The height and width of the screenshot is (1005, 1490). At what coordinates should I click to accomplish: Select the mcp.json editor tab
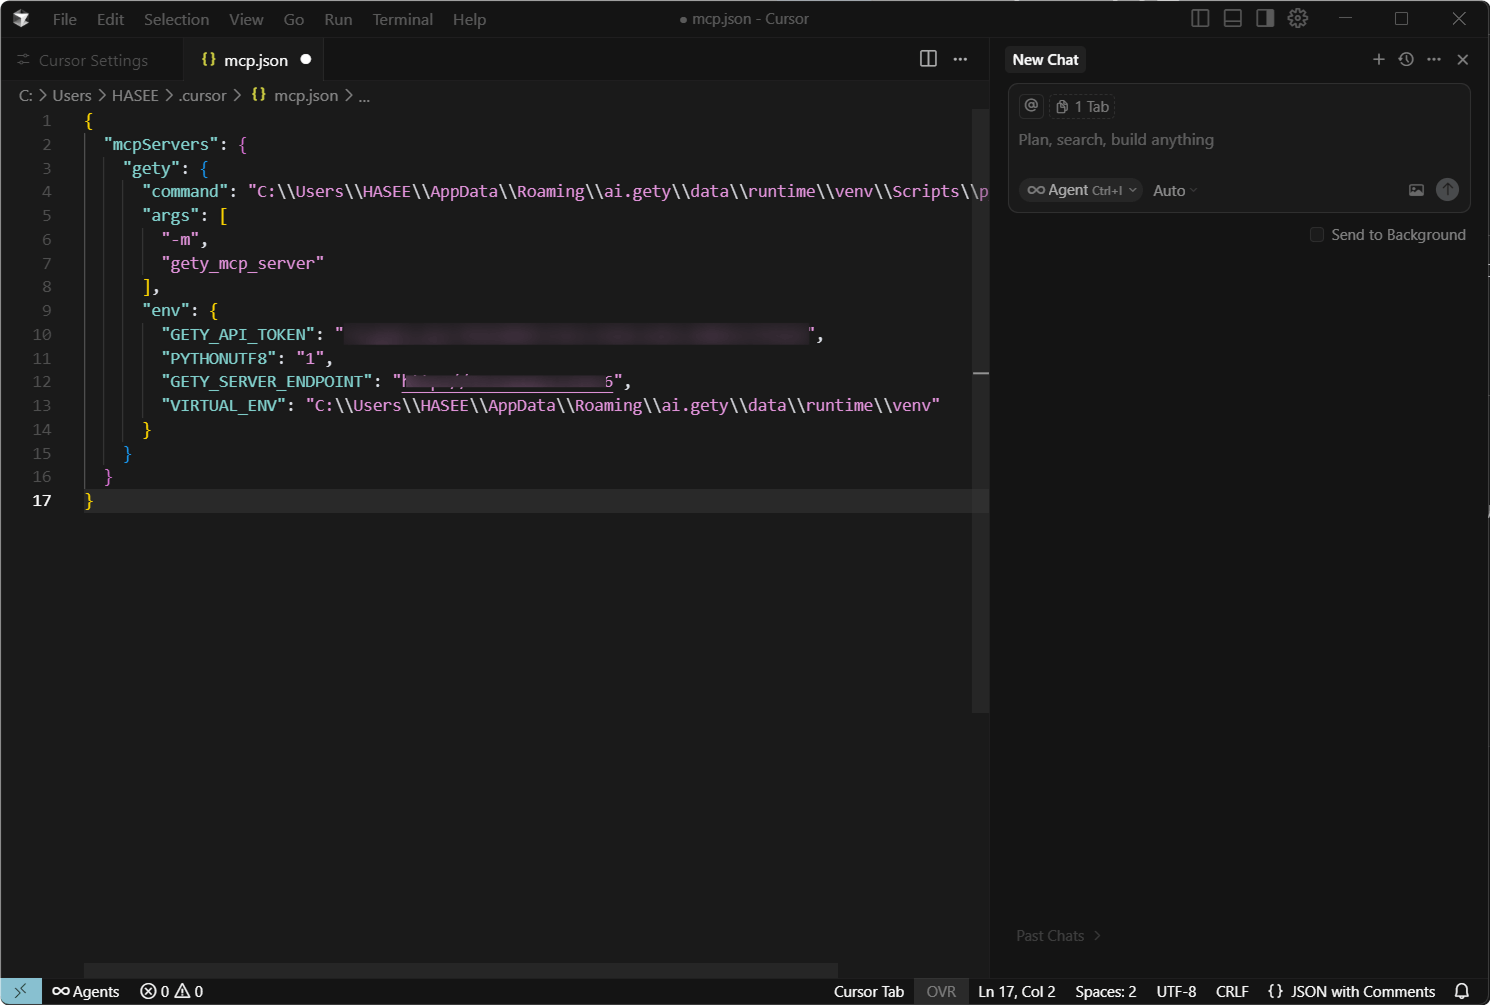255,60
